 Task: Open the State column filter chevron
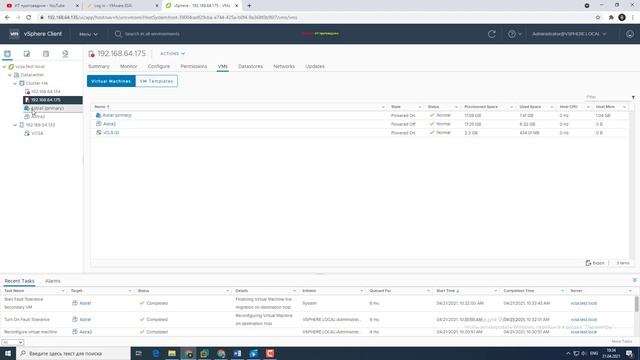tap(420, 107)
